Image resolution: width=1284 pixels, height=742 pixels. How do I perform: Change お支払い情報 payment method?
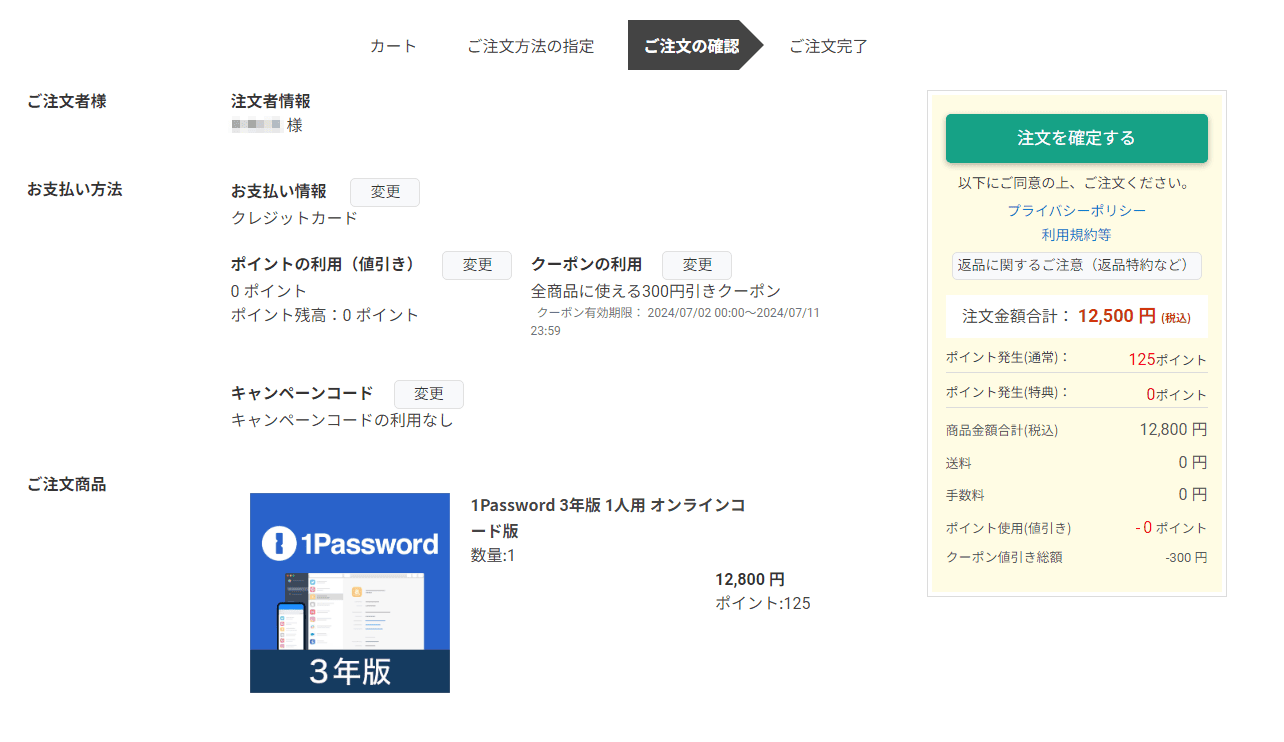[385, 192]
